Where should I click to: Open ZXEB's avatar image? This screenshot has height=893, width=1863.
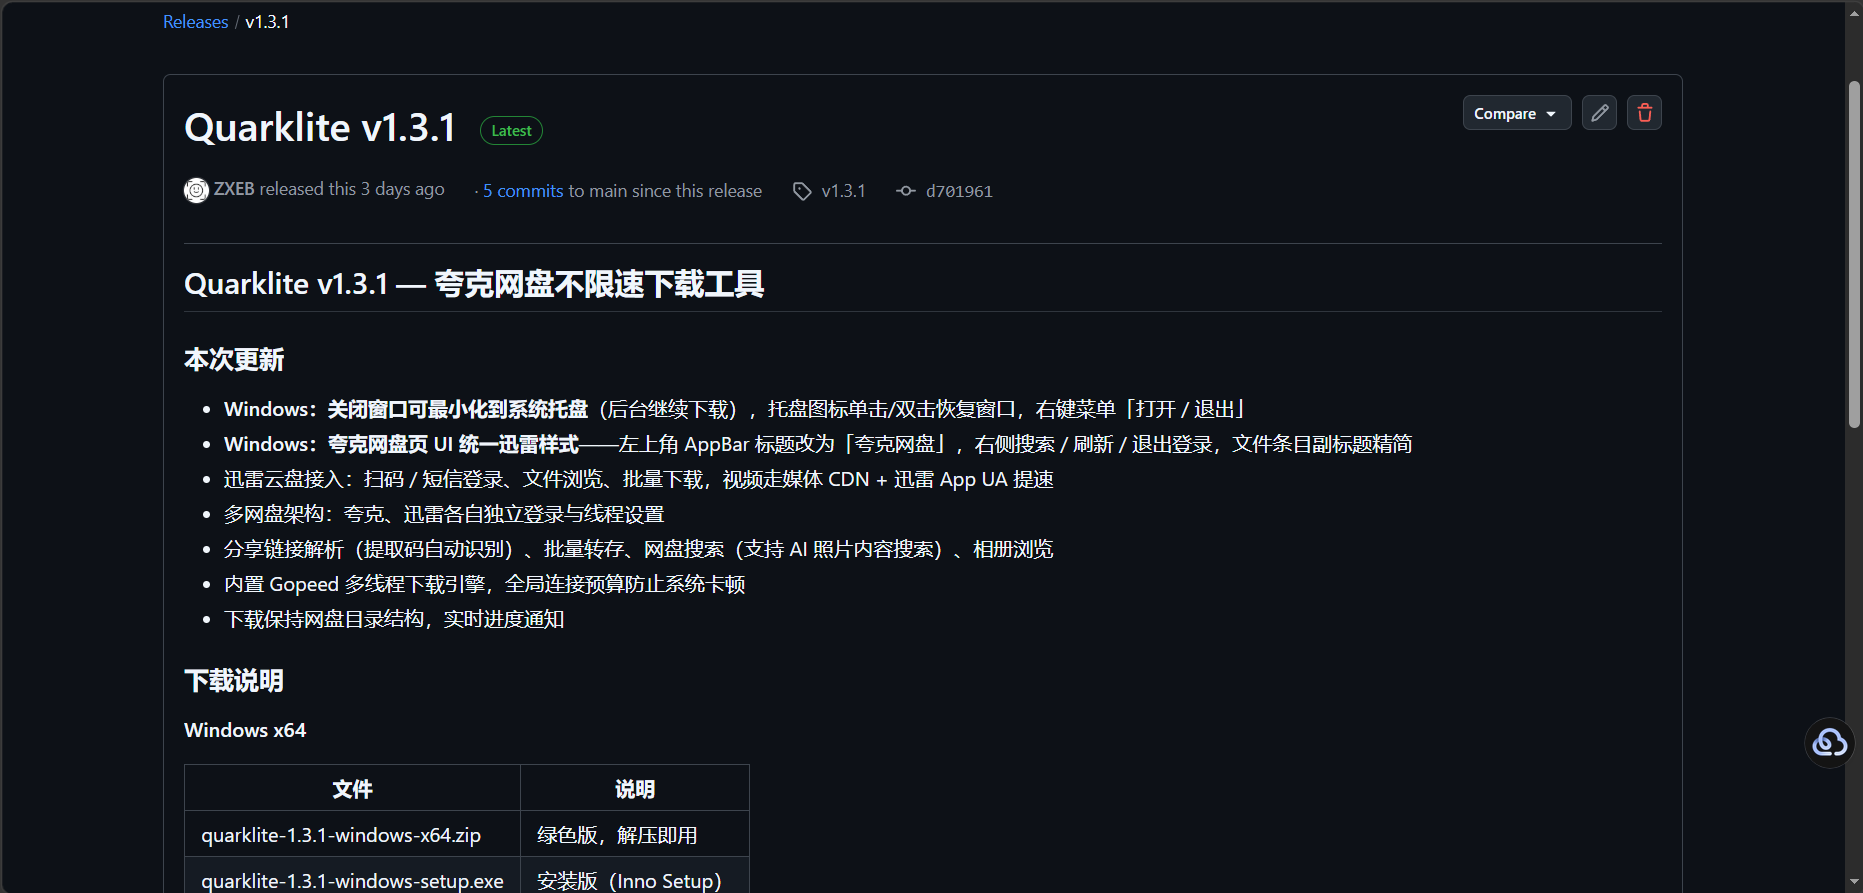click(x=196, y=190)
